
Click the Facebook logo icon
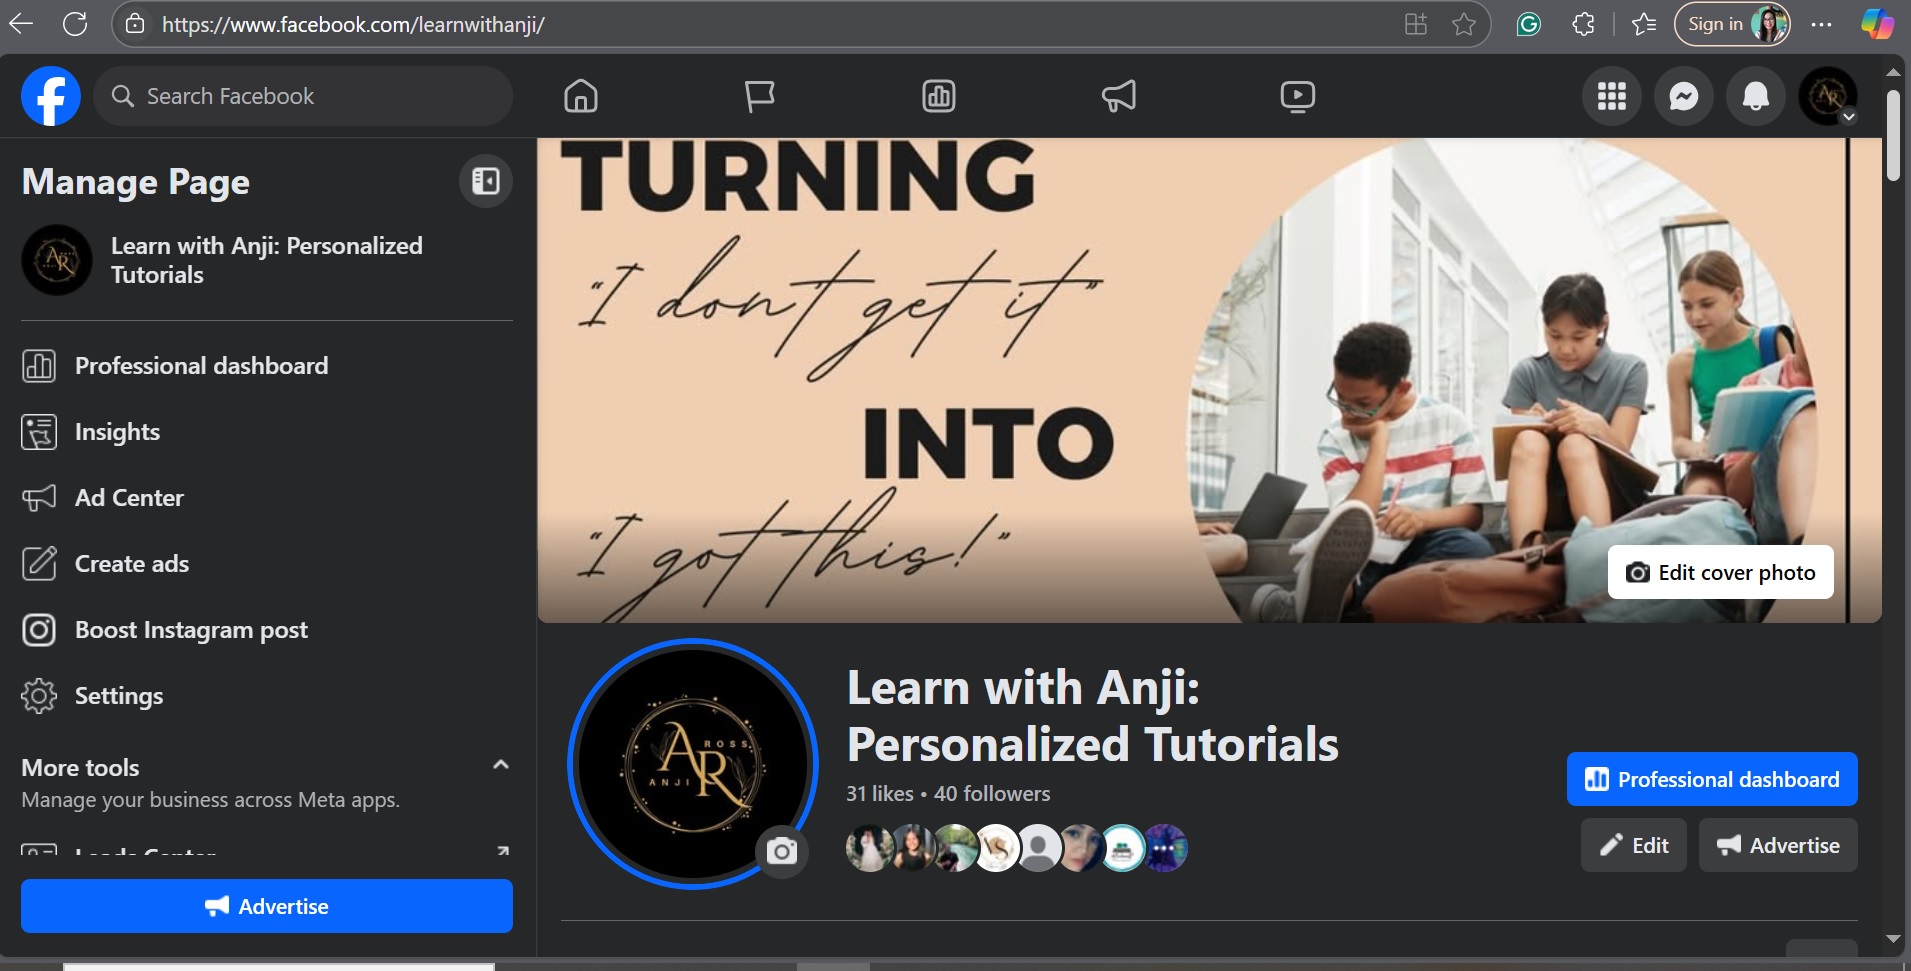51,96
